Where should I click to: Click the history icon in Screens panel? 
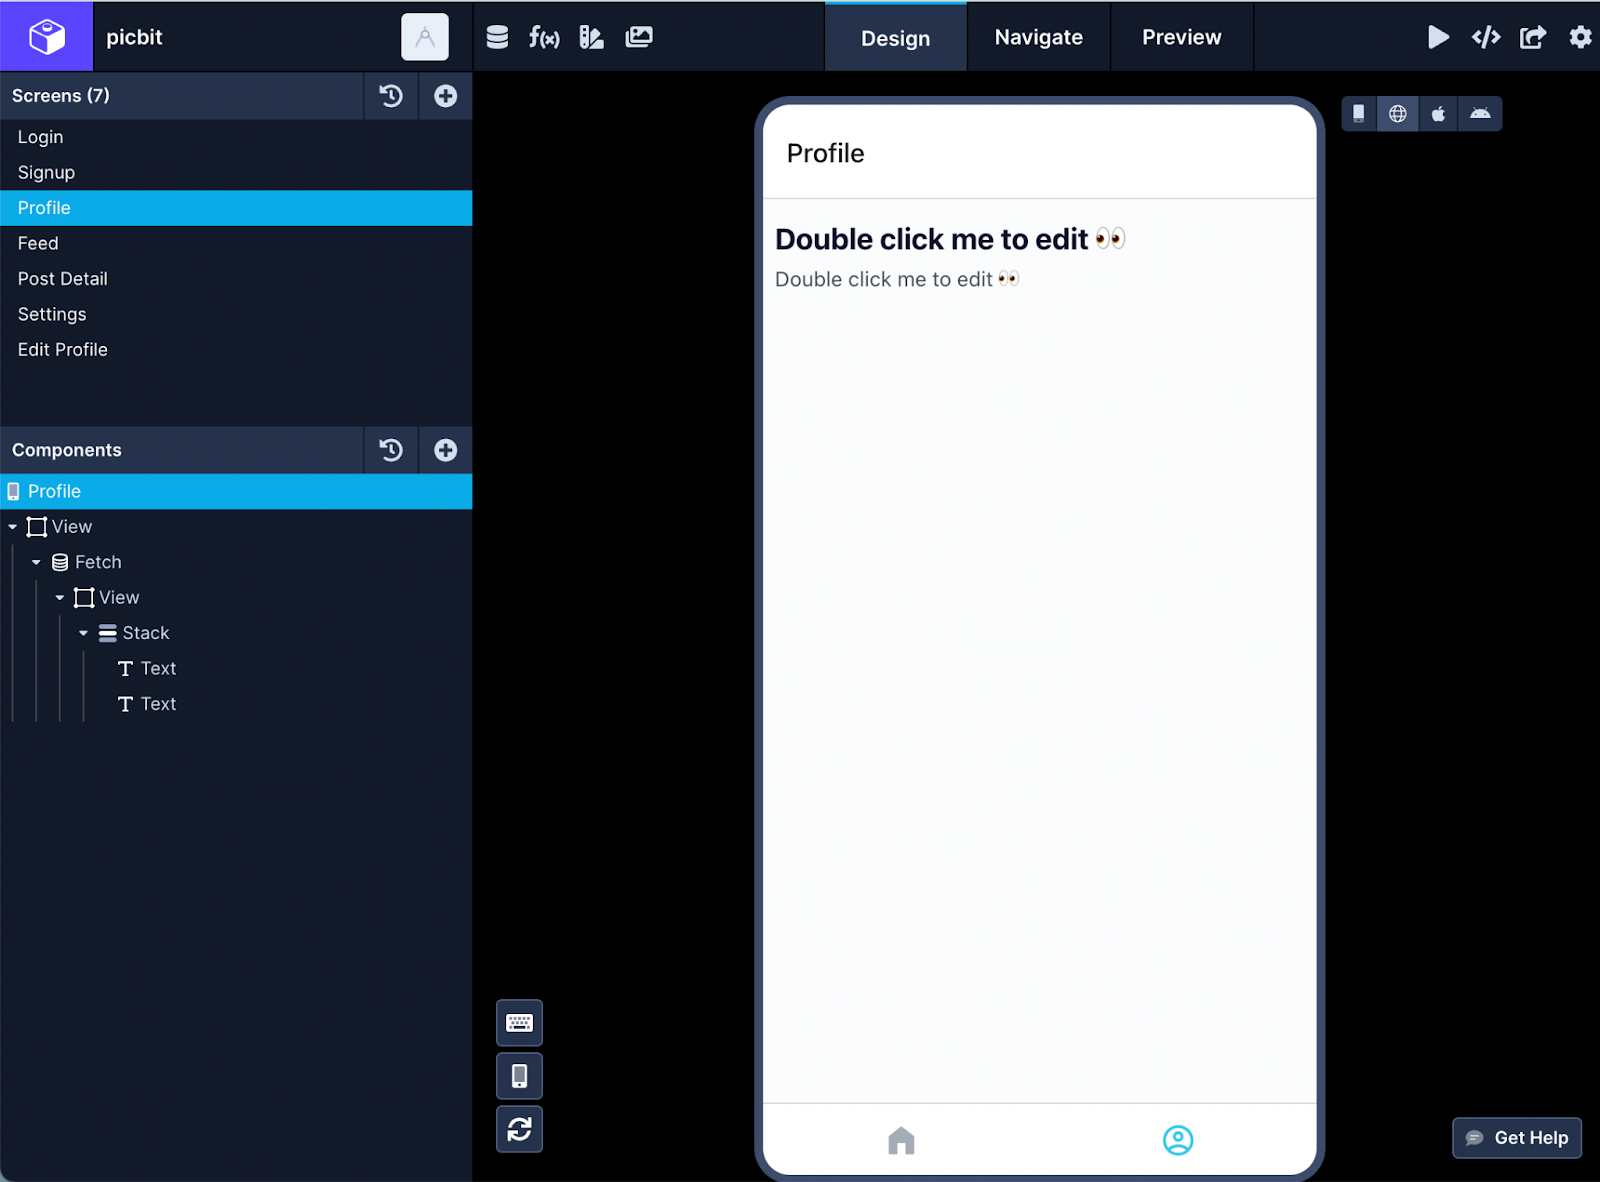point(391,96)
